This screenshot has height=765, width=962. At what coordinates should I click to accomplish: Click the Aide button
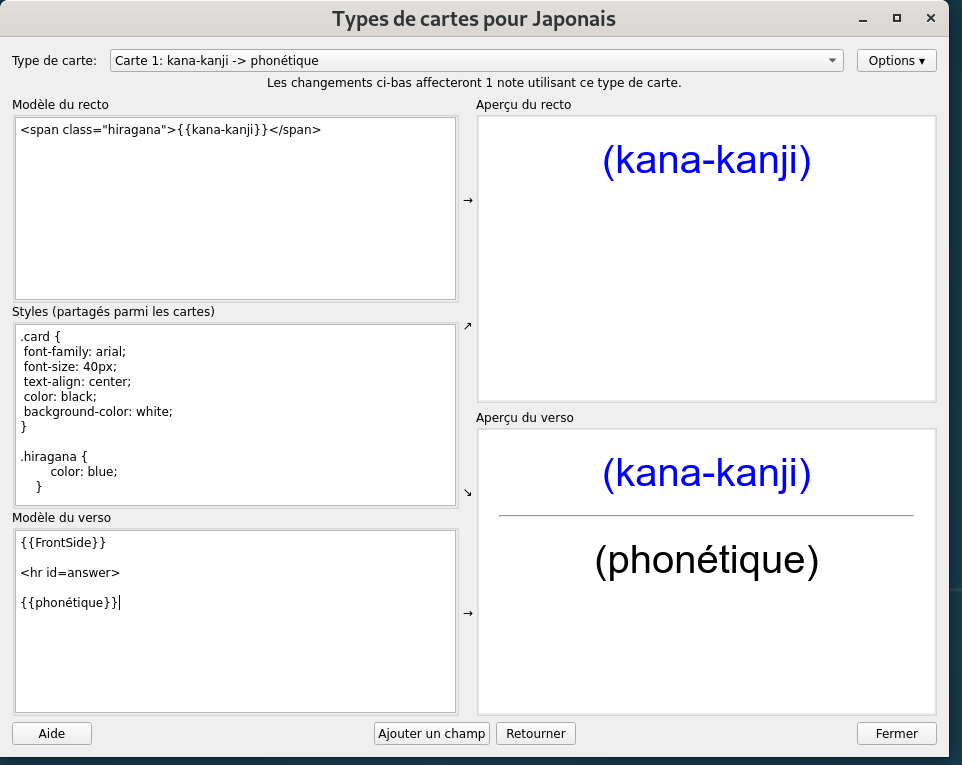pyautogui.click(x=52, y=734)
